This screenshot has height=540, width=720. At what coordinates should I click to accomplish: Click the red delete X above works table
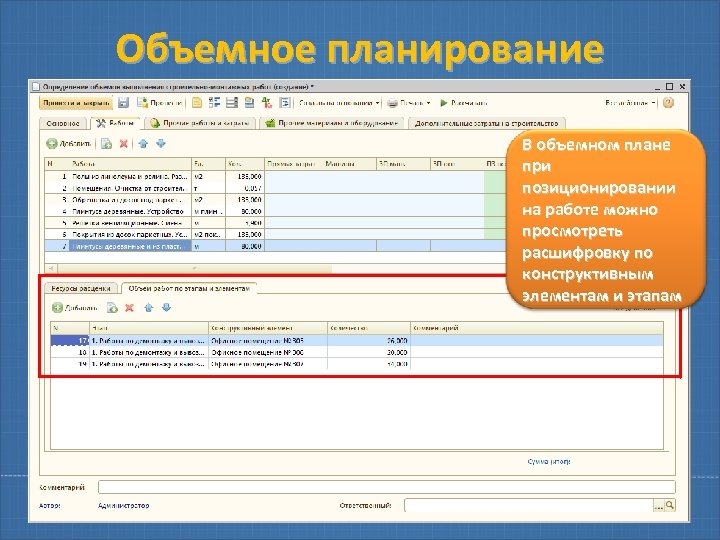coord(124,144)
